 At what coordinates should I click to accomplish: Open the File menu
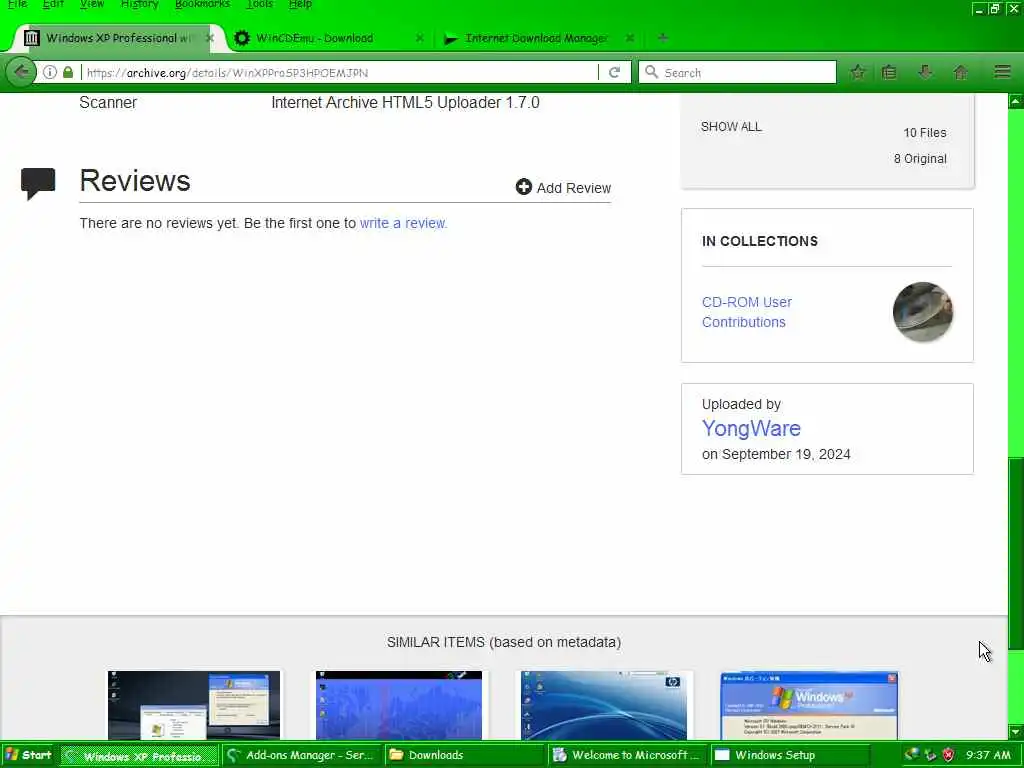(17, 5)
